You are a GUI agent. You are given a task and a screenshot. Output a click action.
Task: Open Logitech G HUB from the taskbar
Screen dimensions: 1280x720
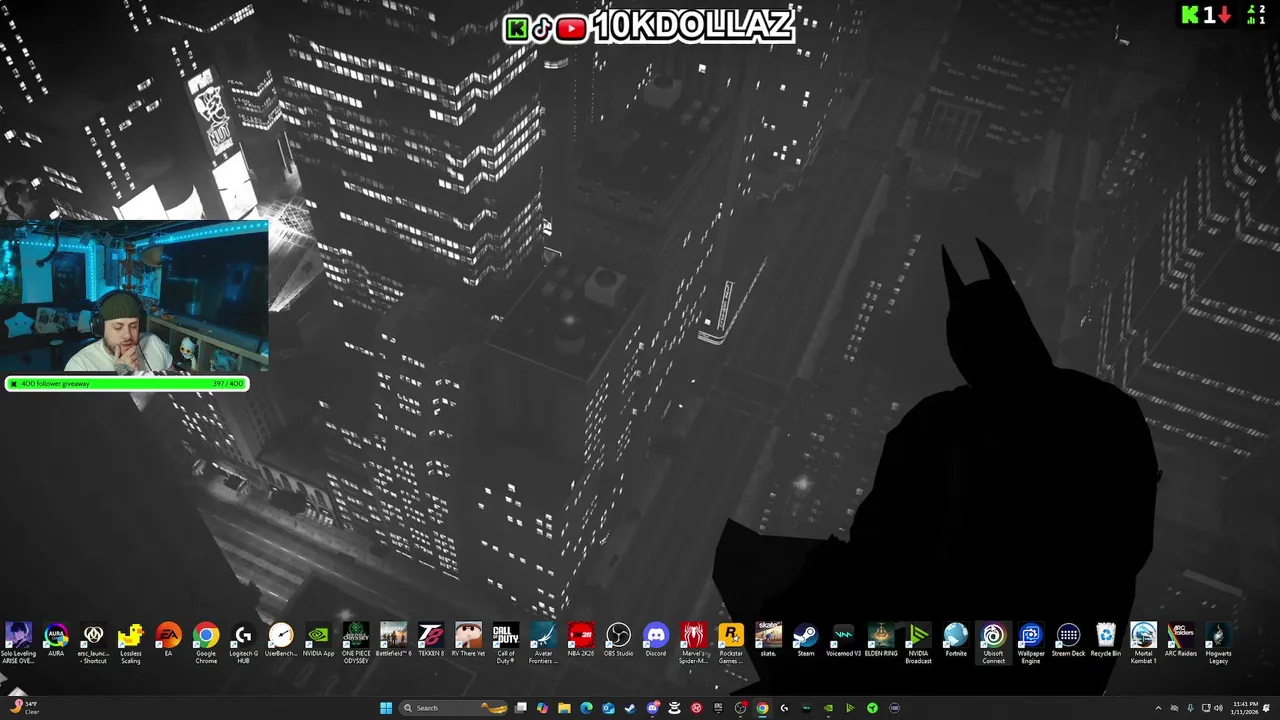tap(784, 708)
